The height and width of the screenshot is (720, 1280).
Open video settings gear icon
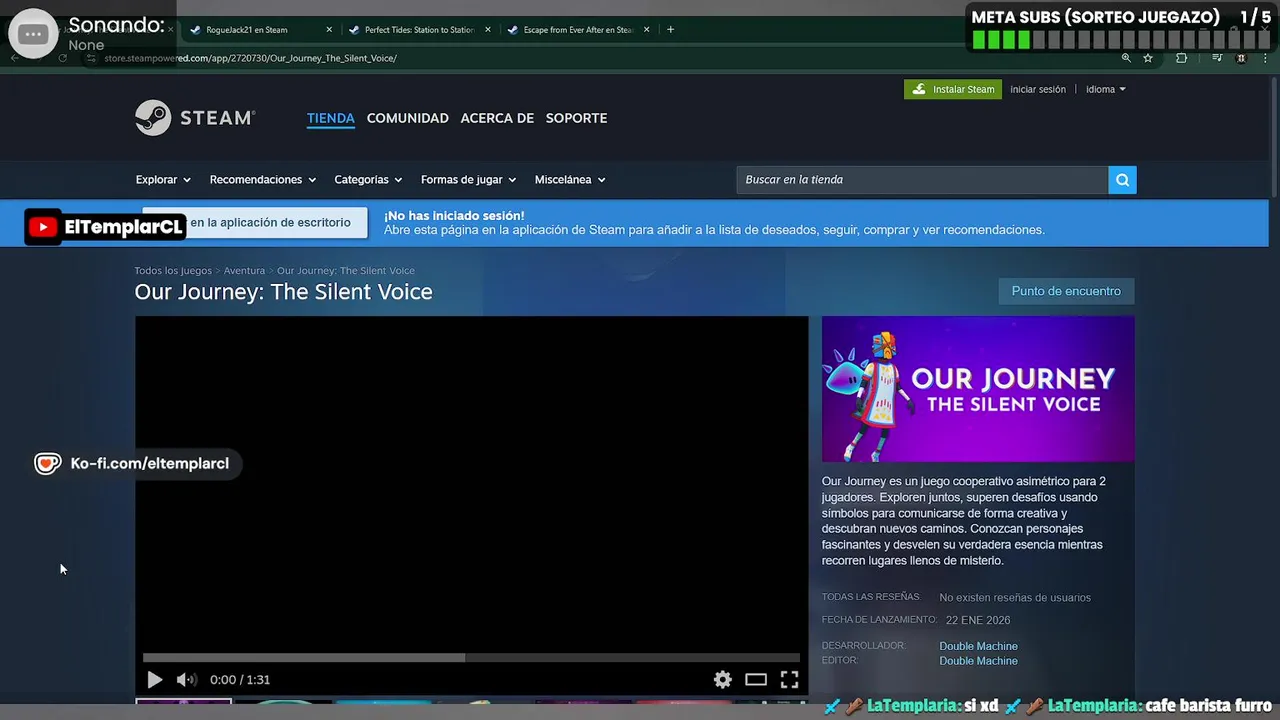pos(723,680)
